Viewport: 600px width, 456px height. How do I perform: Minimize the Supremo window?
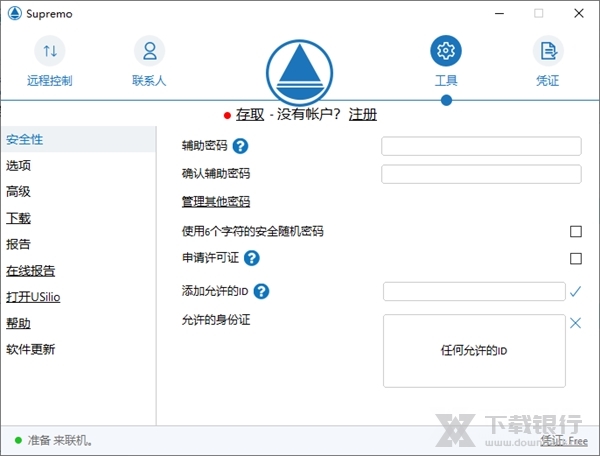(499, 13)
